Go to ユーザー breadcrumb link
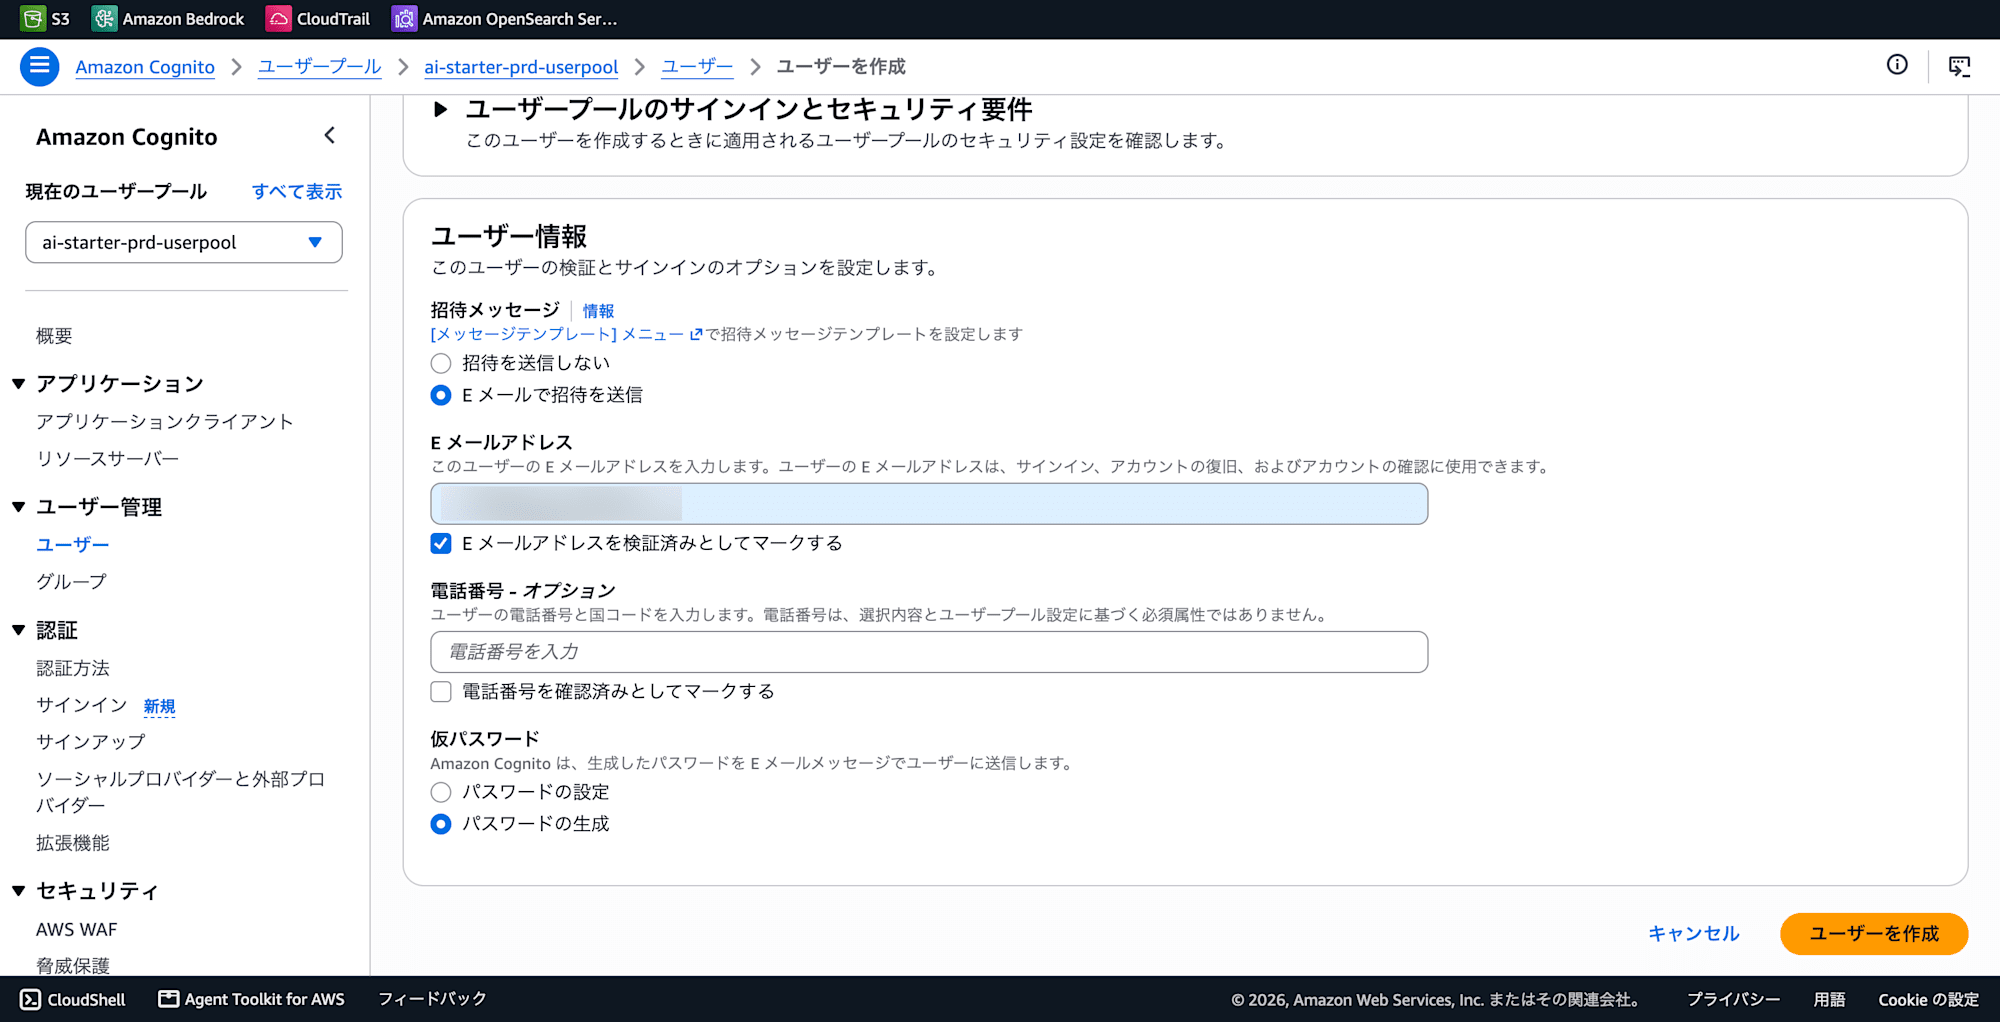Viewport: 2000px width, 1022px height. click(x=697, y=67)
